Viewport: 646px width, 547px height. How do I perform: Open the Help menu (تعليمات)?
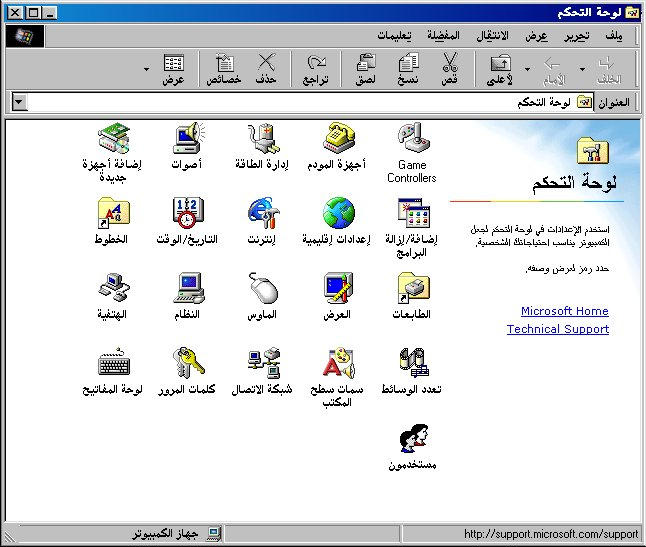(394, 36)
